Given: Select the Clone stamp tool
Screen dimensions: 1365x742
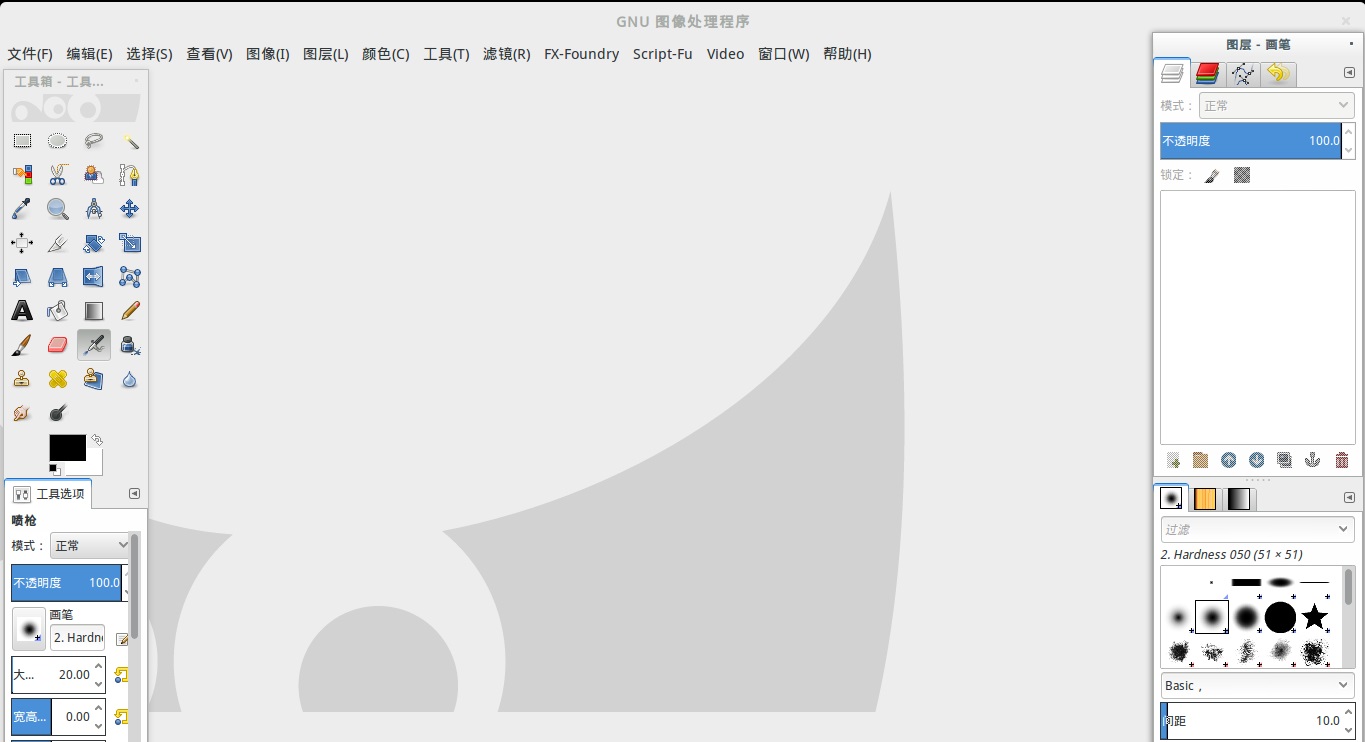Looking at the screenshot, I should pyautogui.click(x=22, y=379).
